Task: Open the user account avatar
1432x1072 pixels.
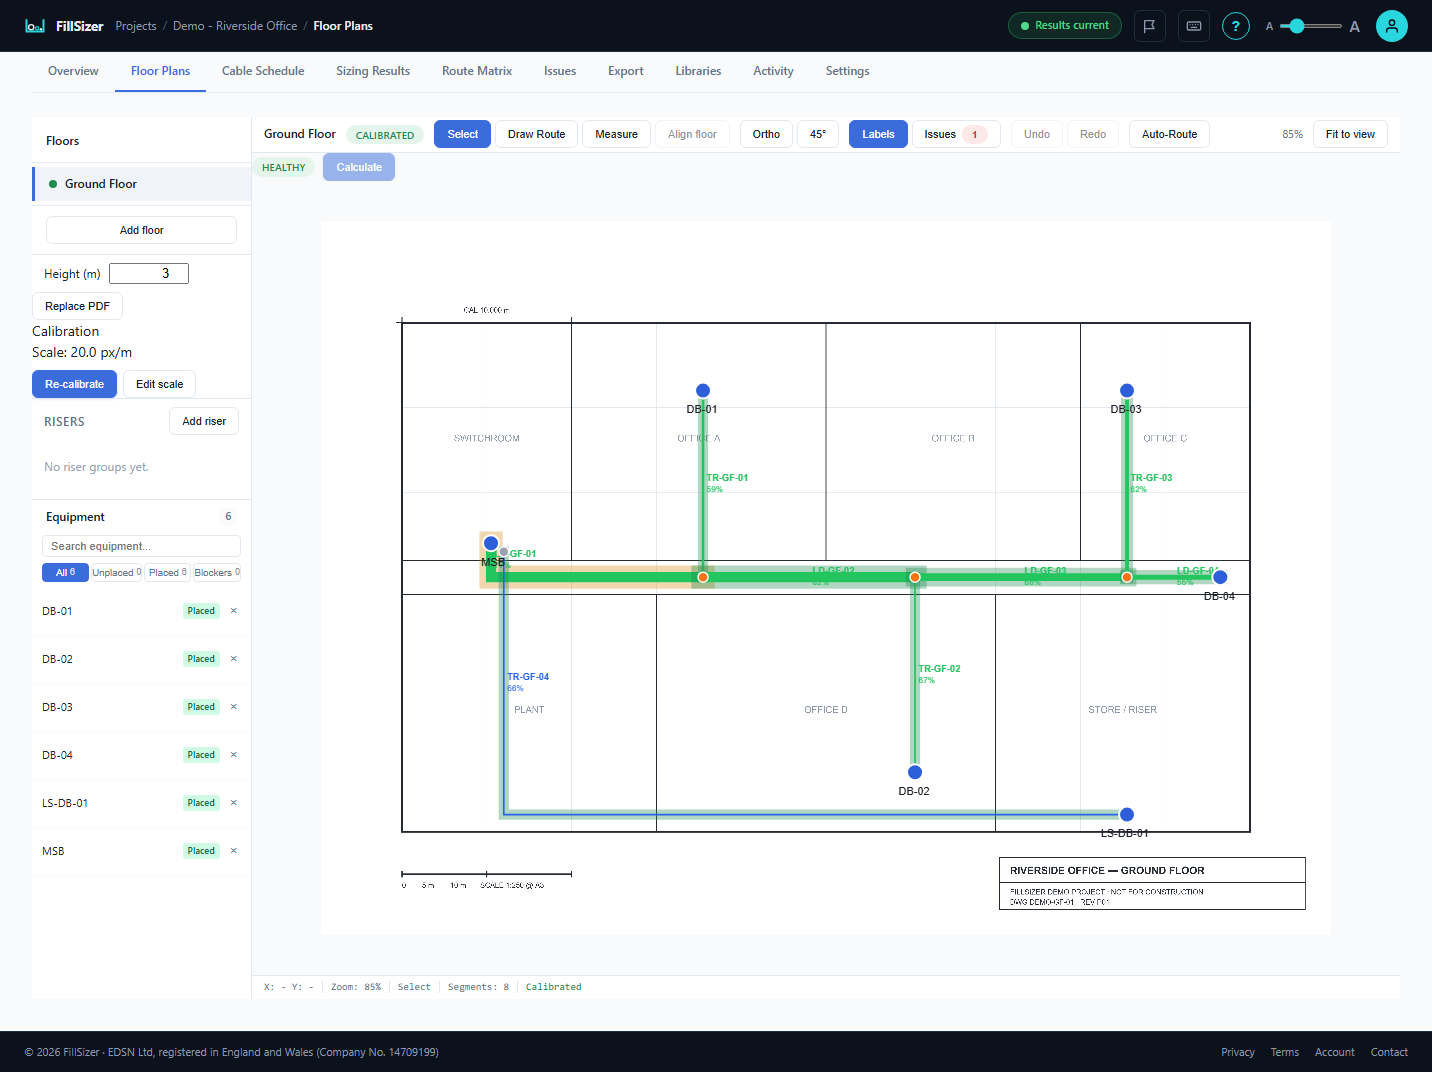Action: click(1392, 26)
